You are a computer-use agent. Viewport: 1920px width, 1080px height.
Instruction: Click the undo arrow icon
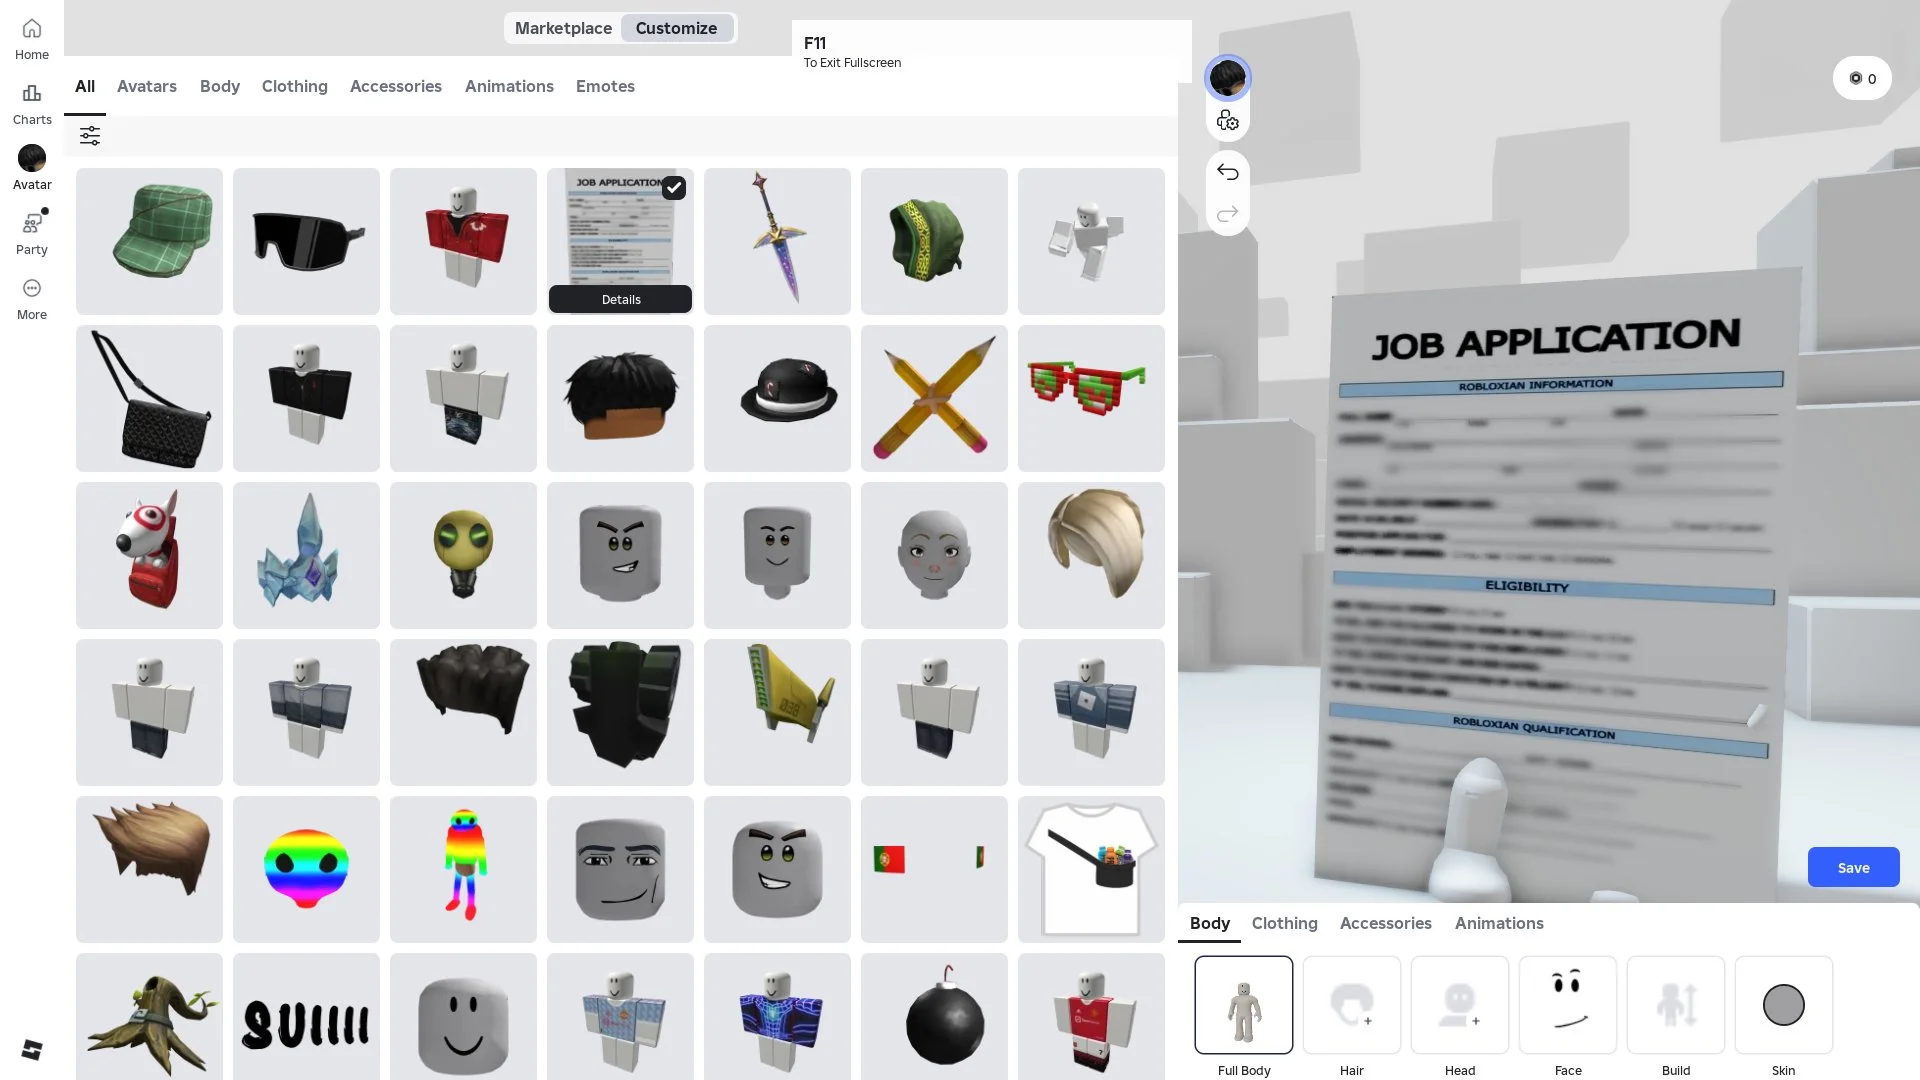click(x=1228, y=172)
